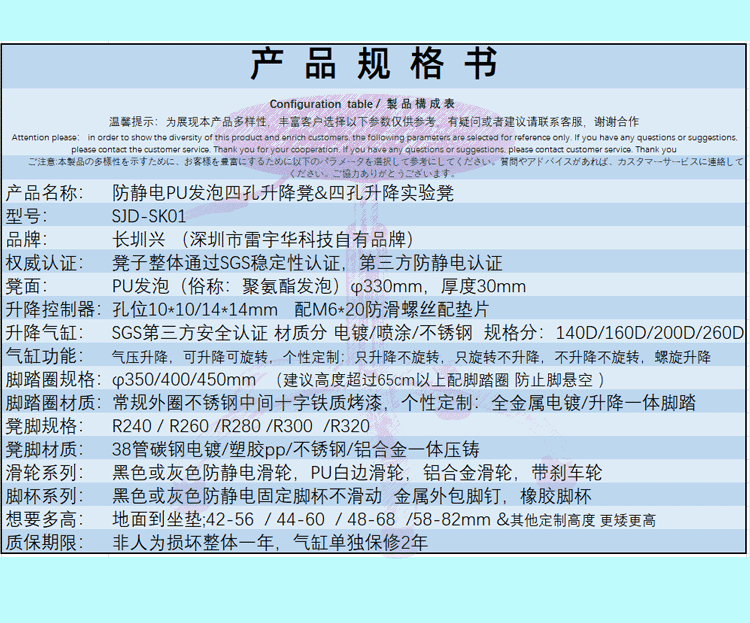Click value 孔位10*10/14*14mm
The height and width of the screenshot is (623, 750).
pos(195,310)
